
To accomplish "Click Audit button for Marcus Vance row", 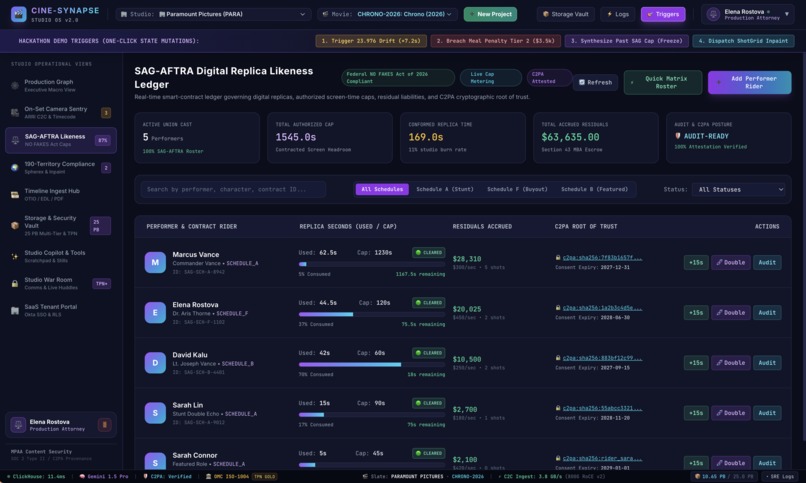I will (767, 263).
